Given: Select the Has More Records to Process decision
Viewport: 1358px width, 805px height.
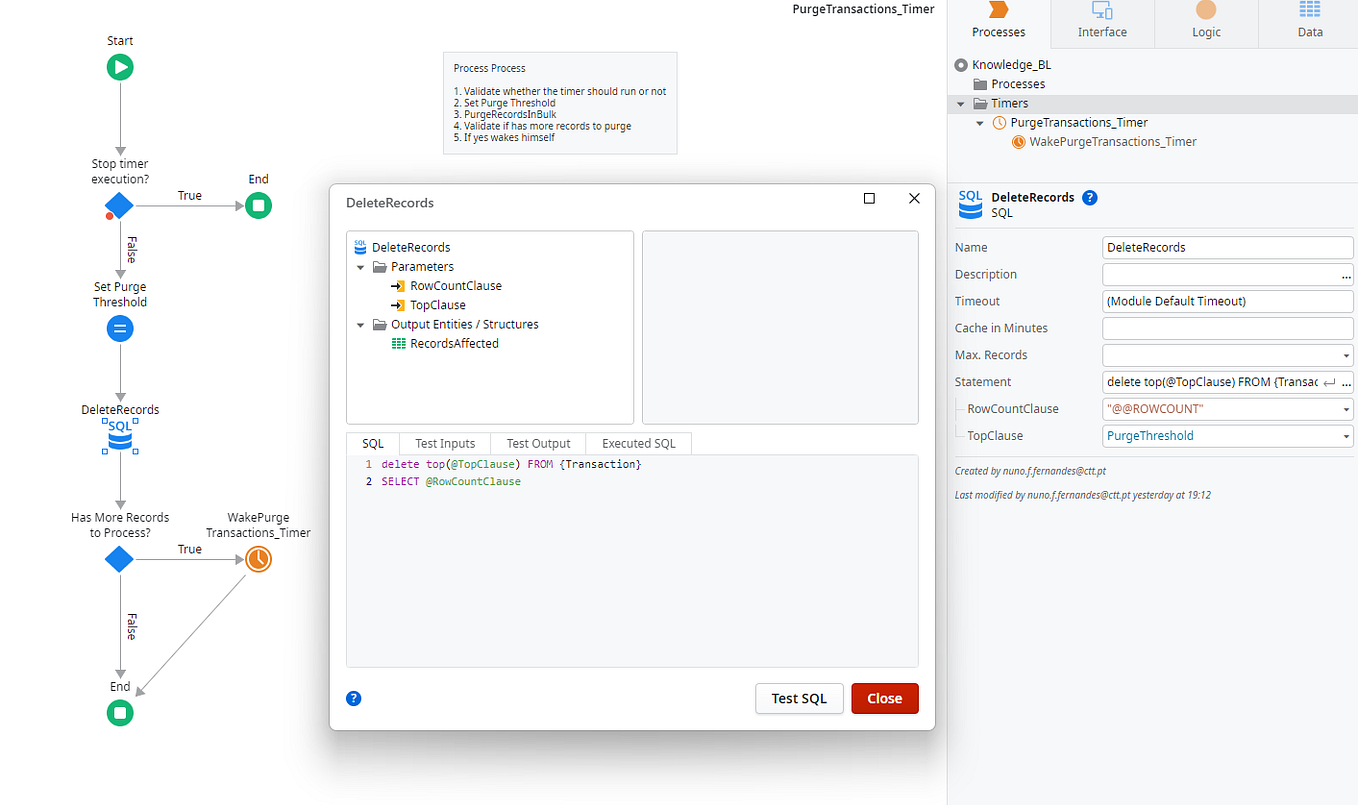Looking at the screenshot, I should [119, 560].
